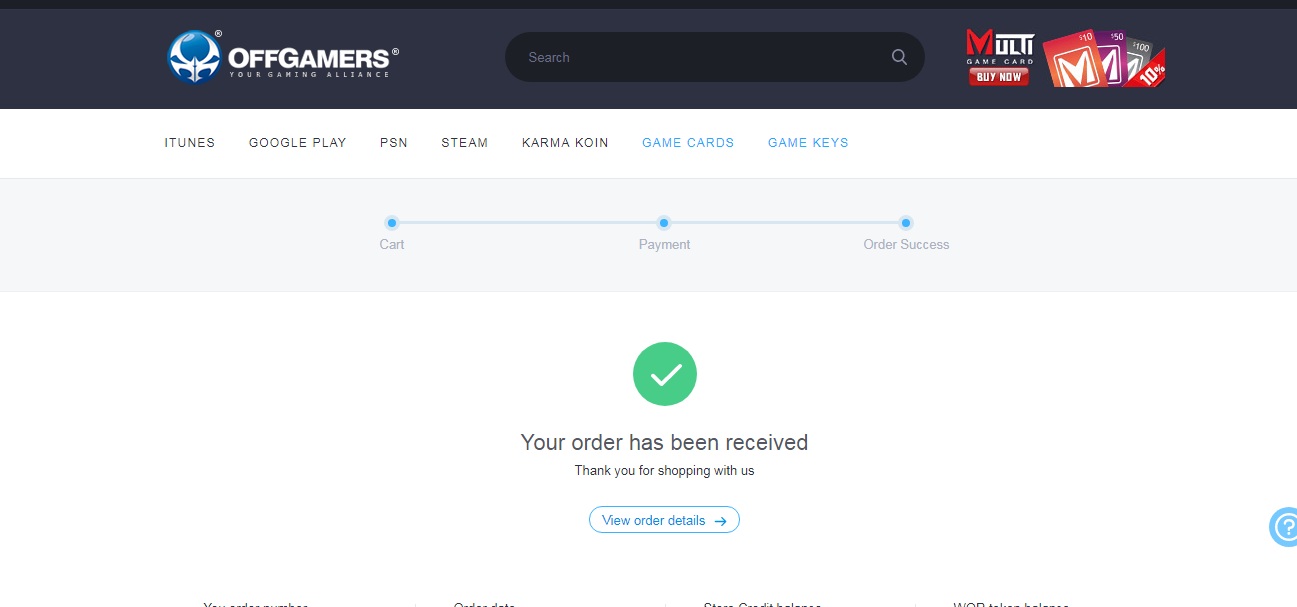Open the GAME CARDS category
Screen dimensions: 1297x607
(687, 142)
